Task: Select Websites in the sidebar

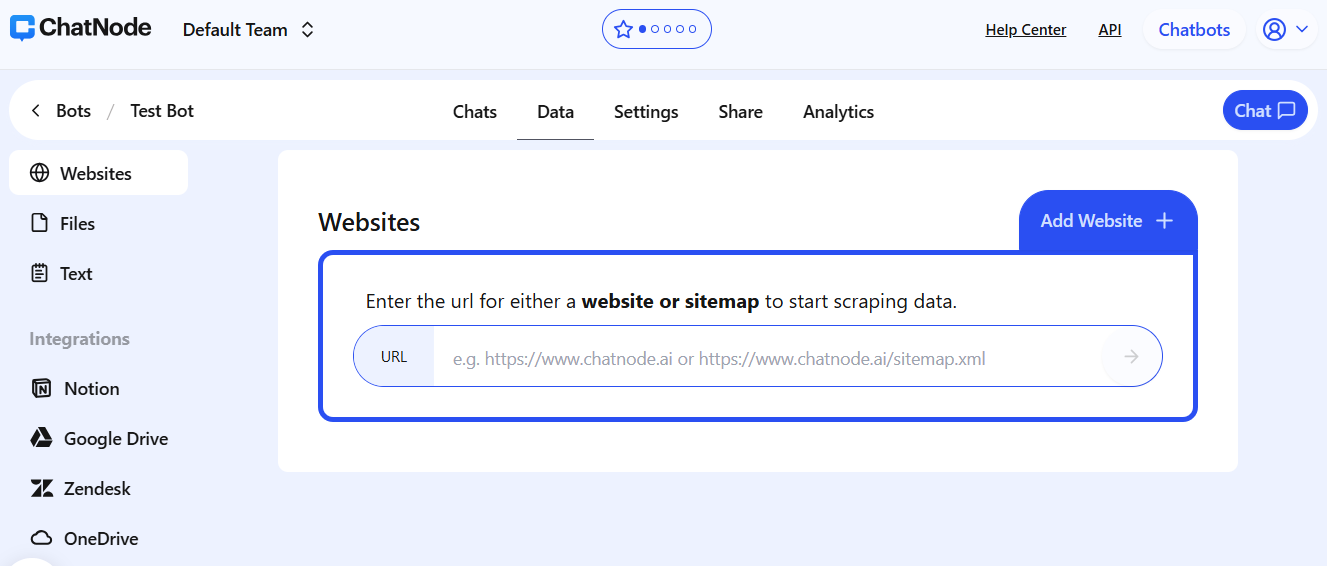Action: (99, 173)
